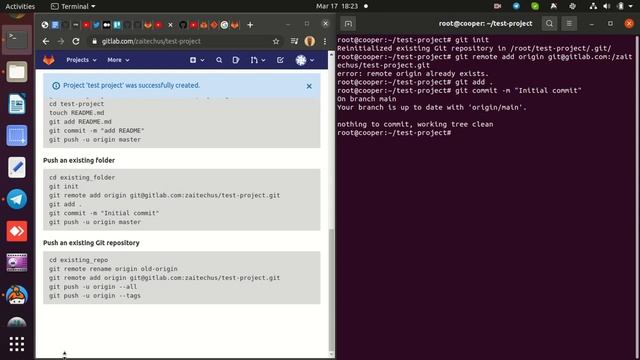This screenshot has height=360, width=640.
Task: Bookmark this page with the star icon
Action: (276, 41)
